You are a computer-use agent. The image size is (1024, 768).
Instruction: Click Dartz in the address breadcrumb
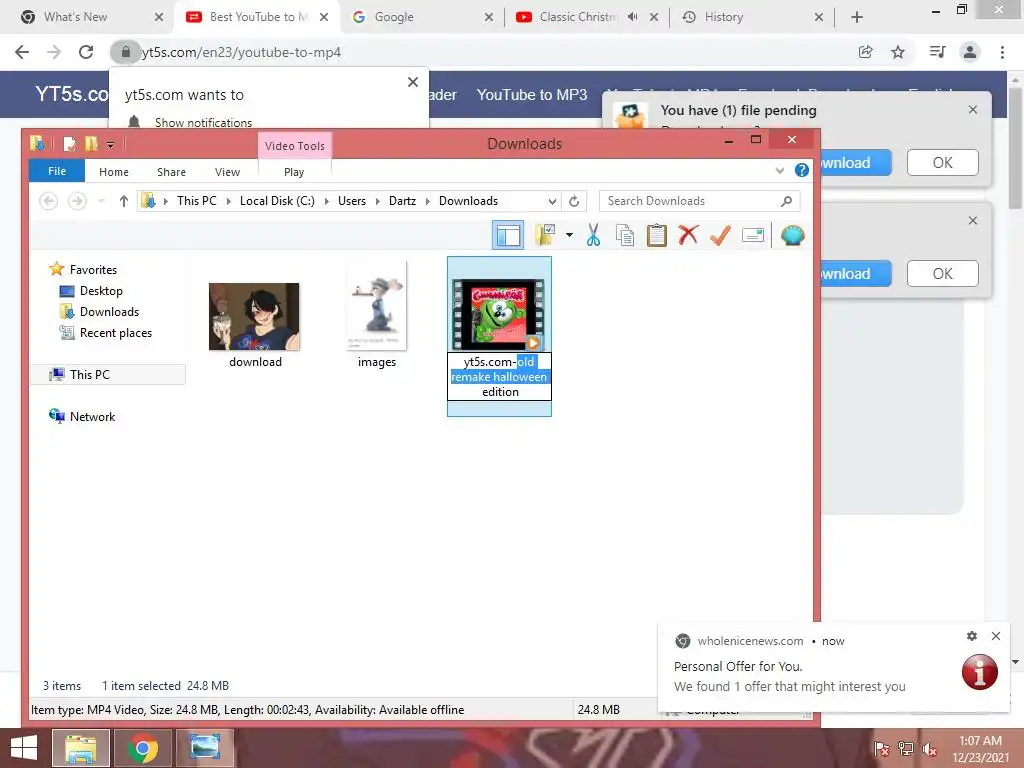tap(402, 201)
